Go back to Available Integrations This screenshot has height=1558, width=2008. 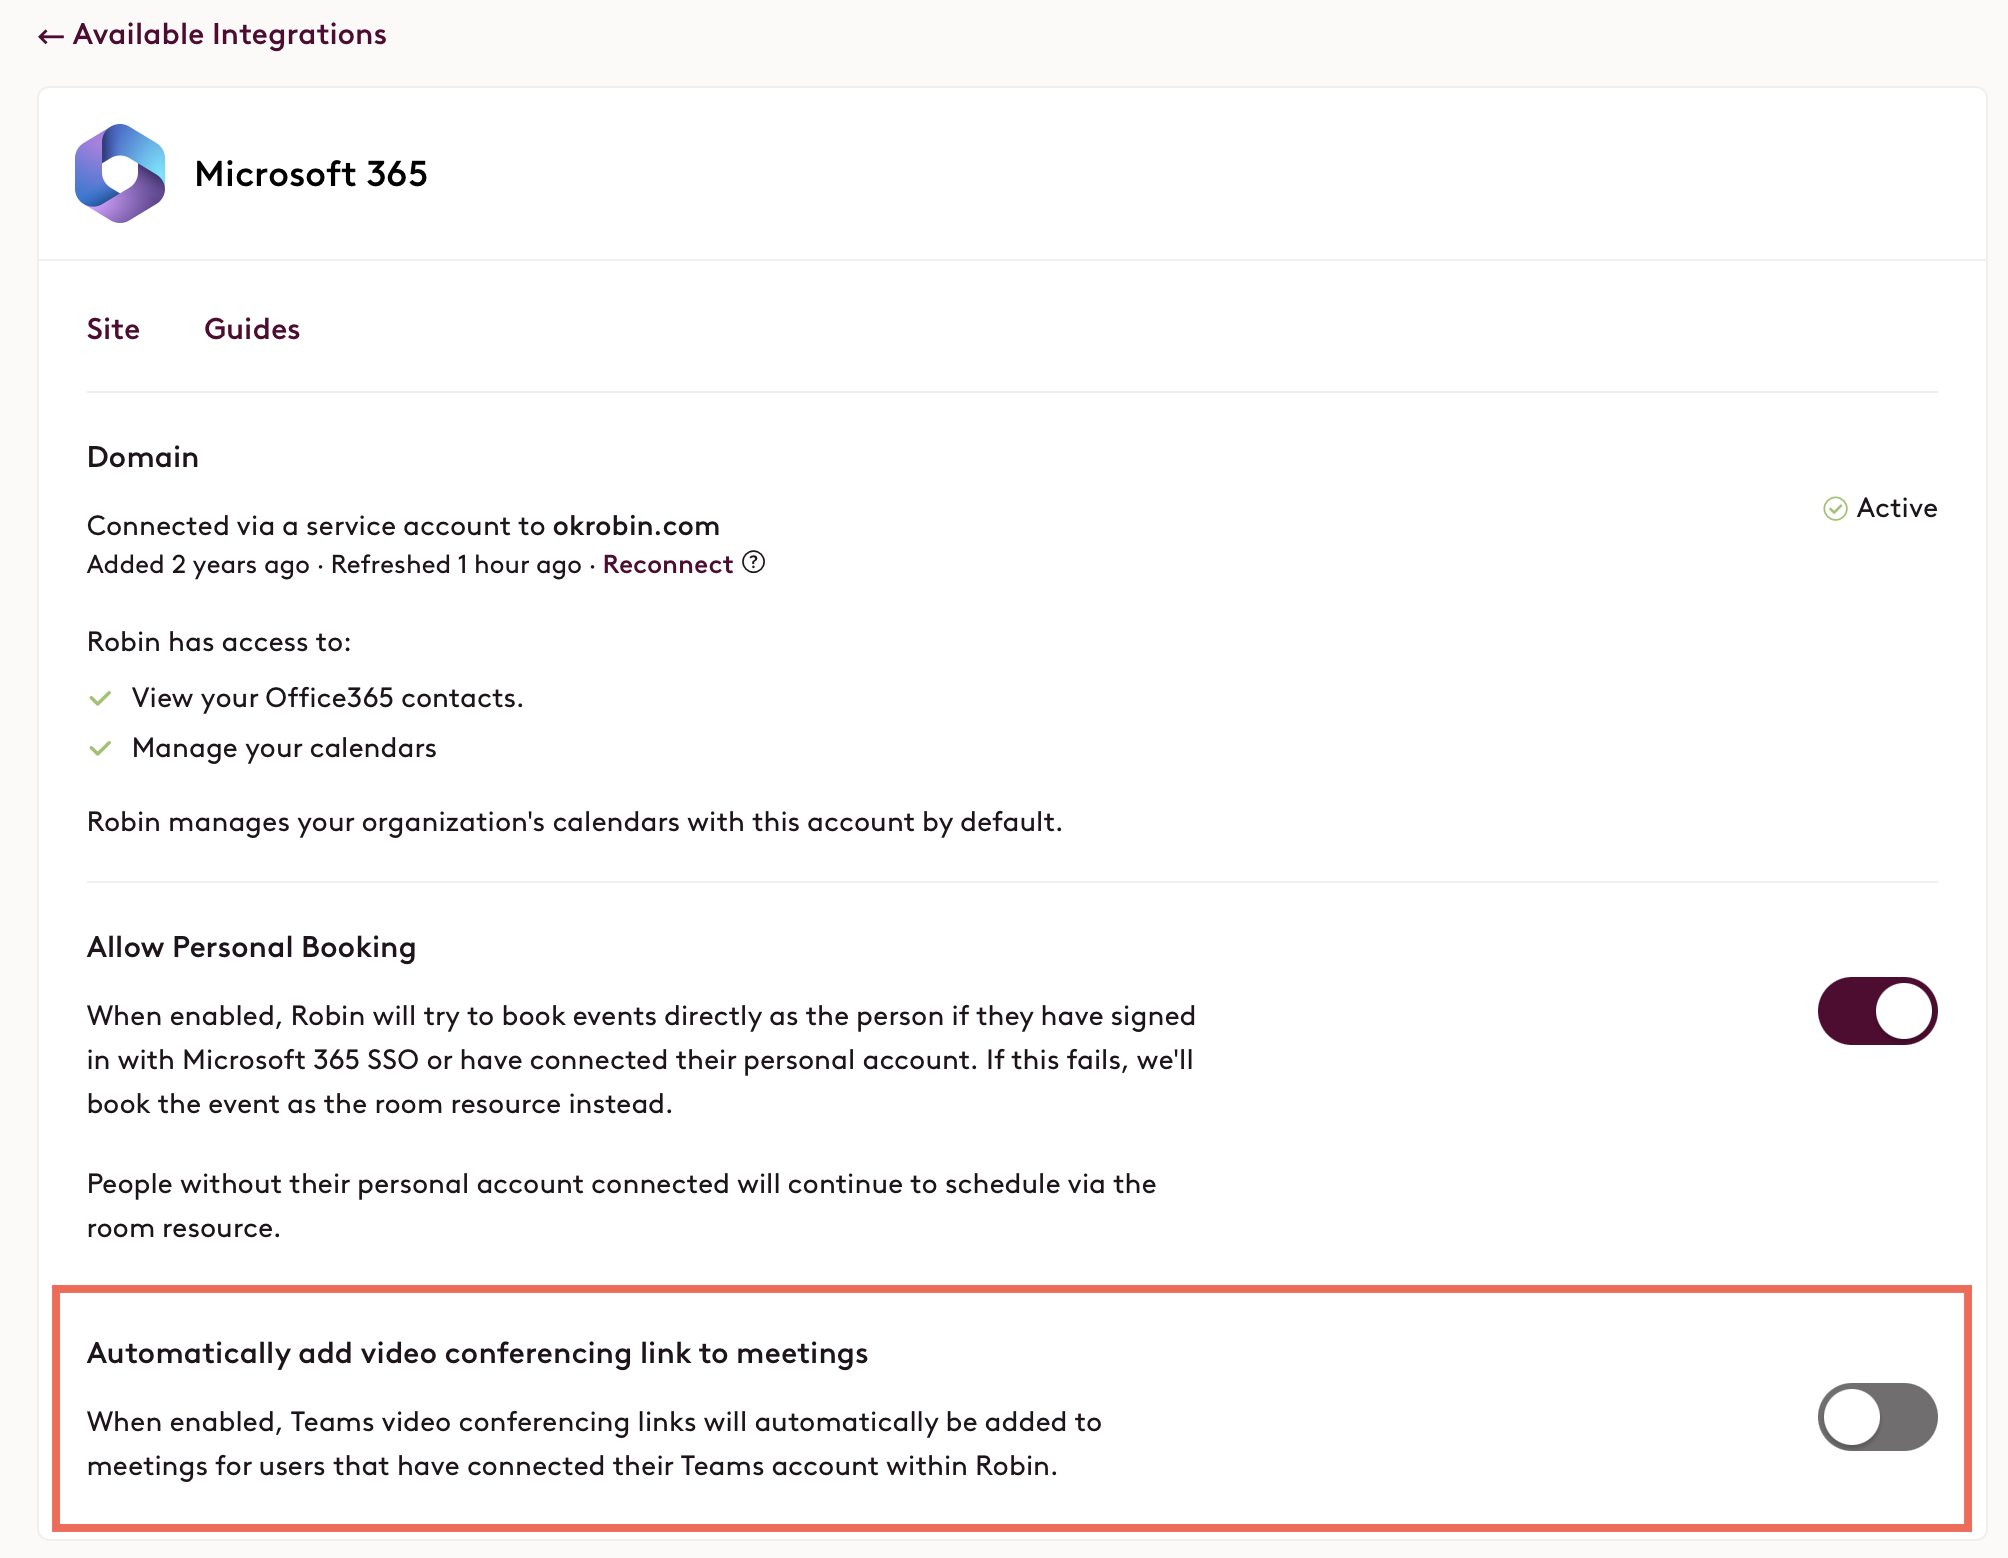click(212, 35)
